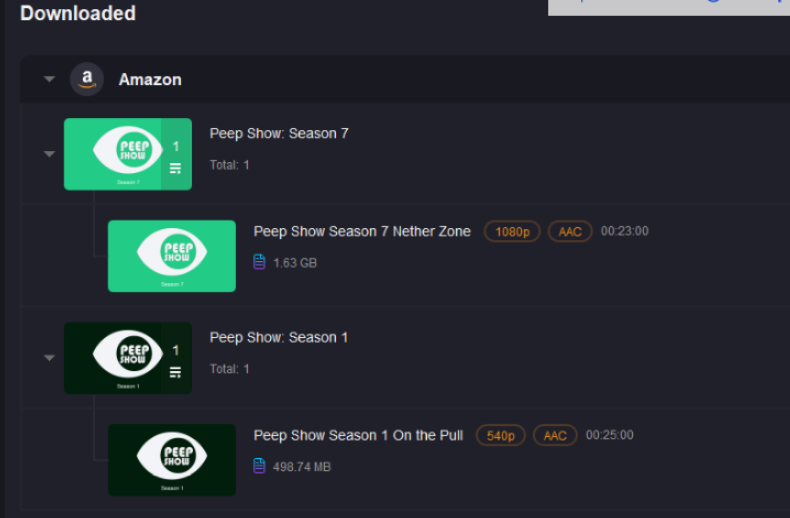This screenshot has height=518, width=790.
Task: Collapse the Amazon section arrow
Action: point(49,79)
